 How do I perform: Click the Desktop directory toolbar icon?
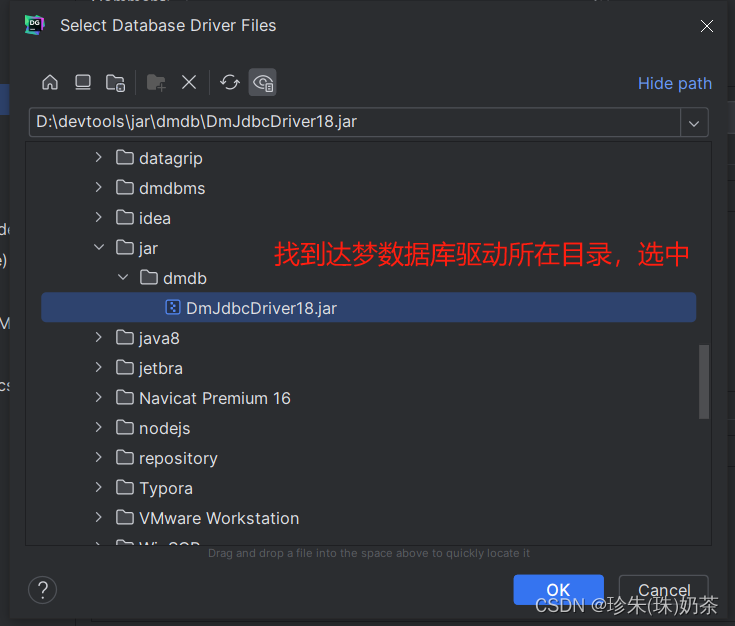82,83
